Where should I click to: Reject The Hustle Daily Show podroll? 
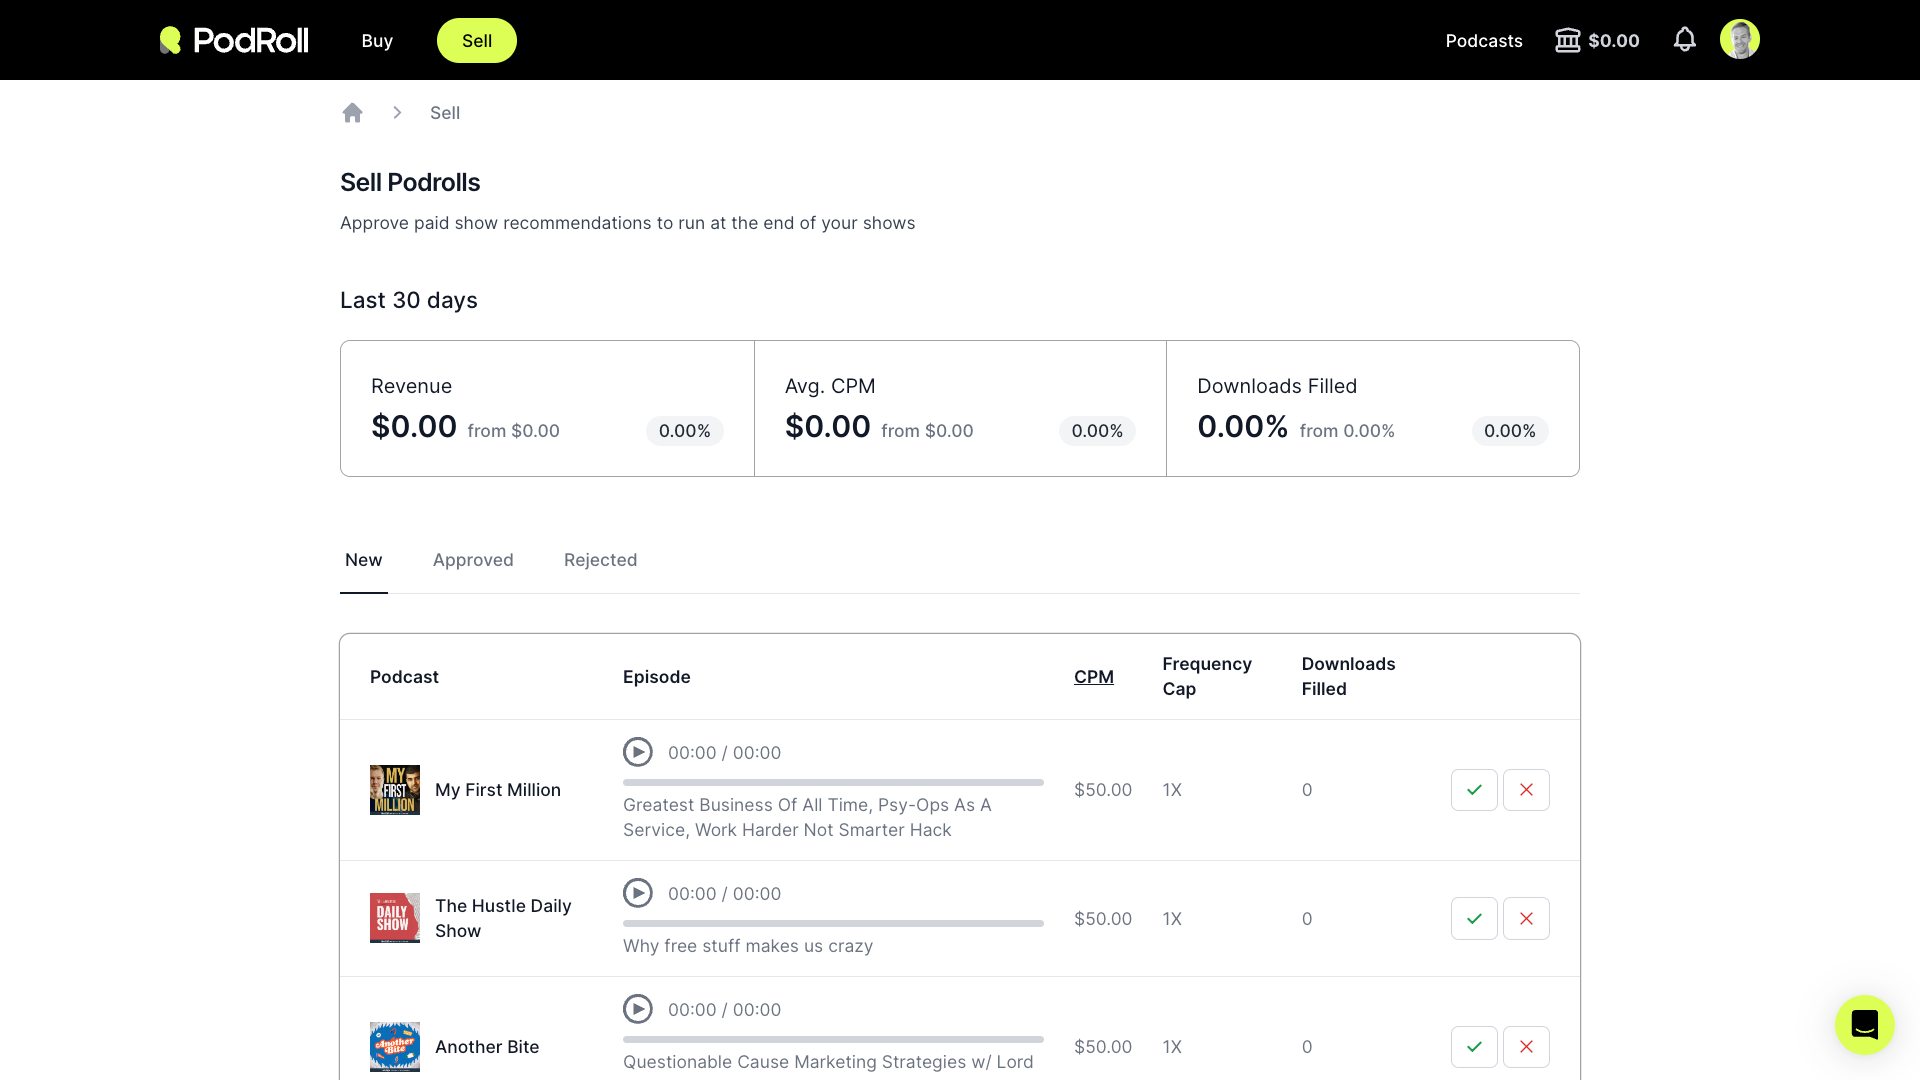click(1526, 919)
